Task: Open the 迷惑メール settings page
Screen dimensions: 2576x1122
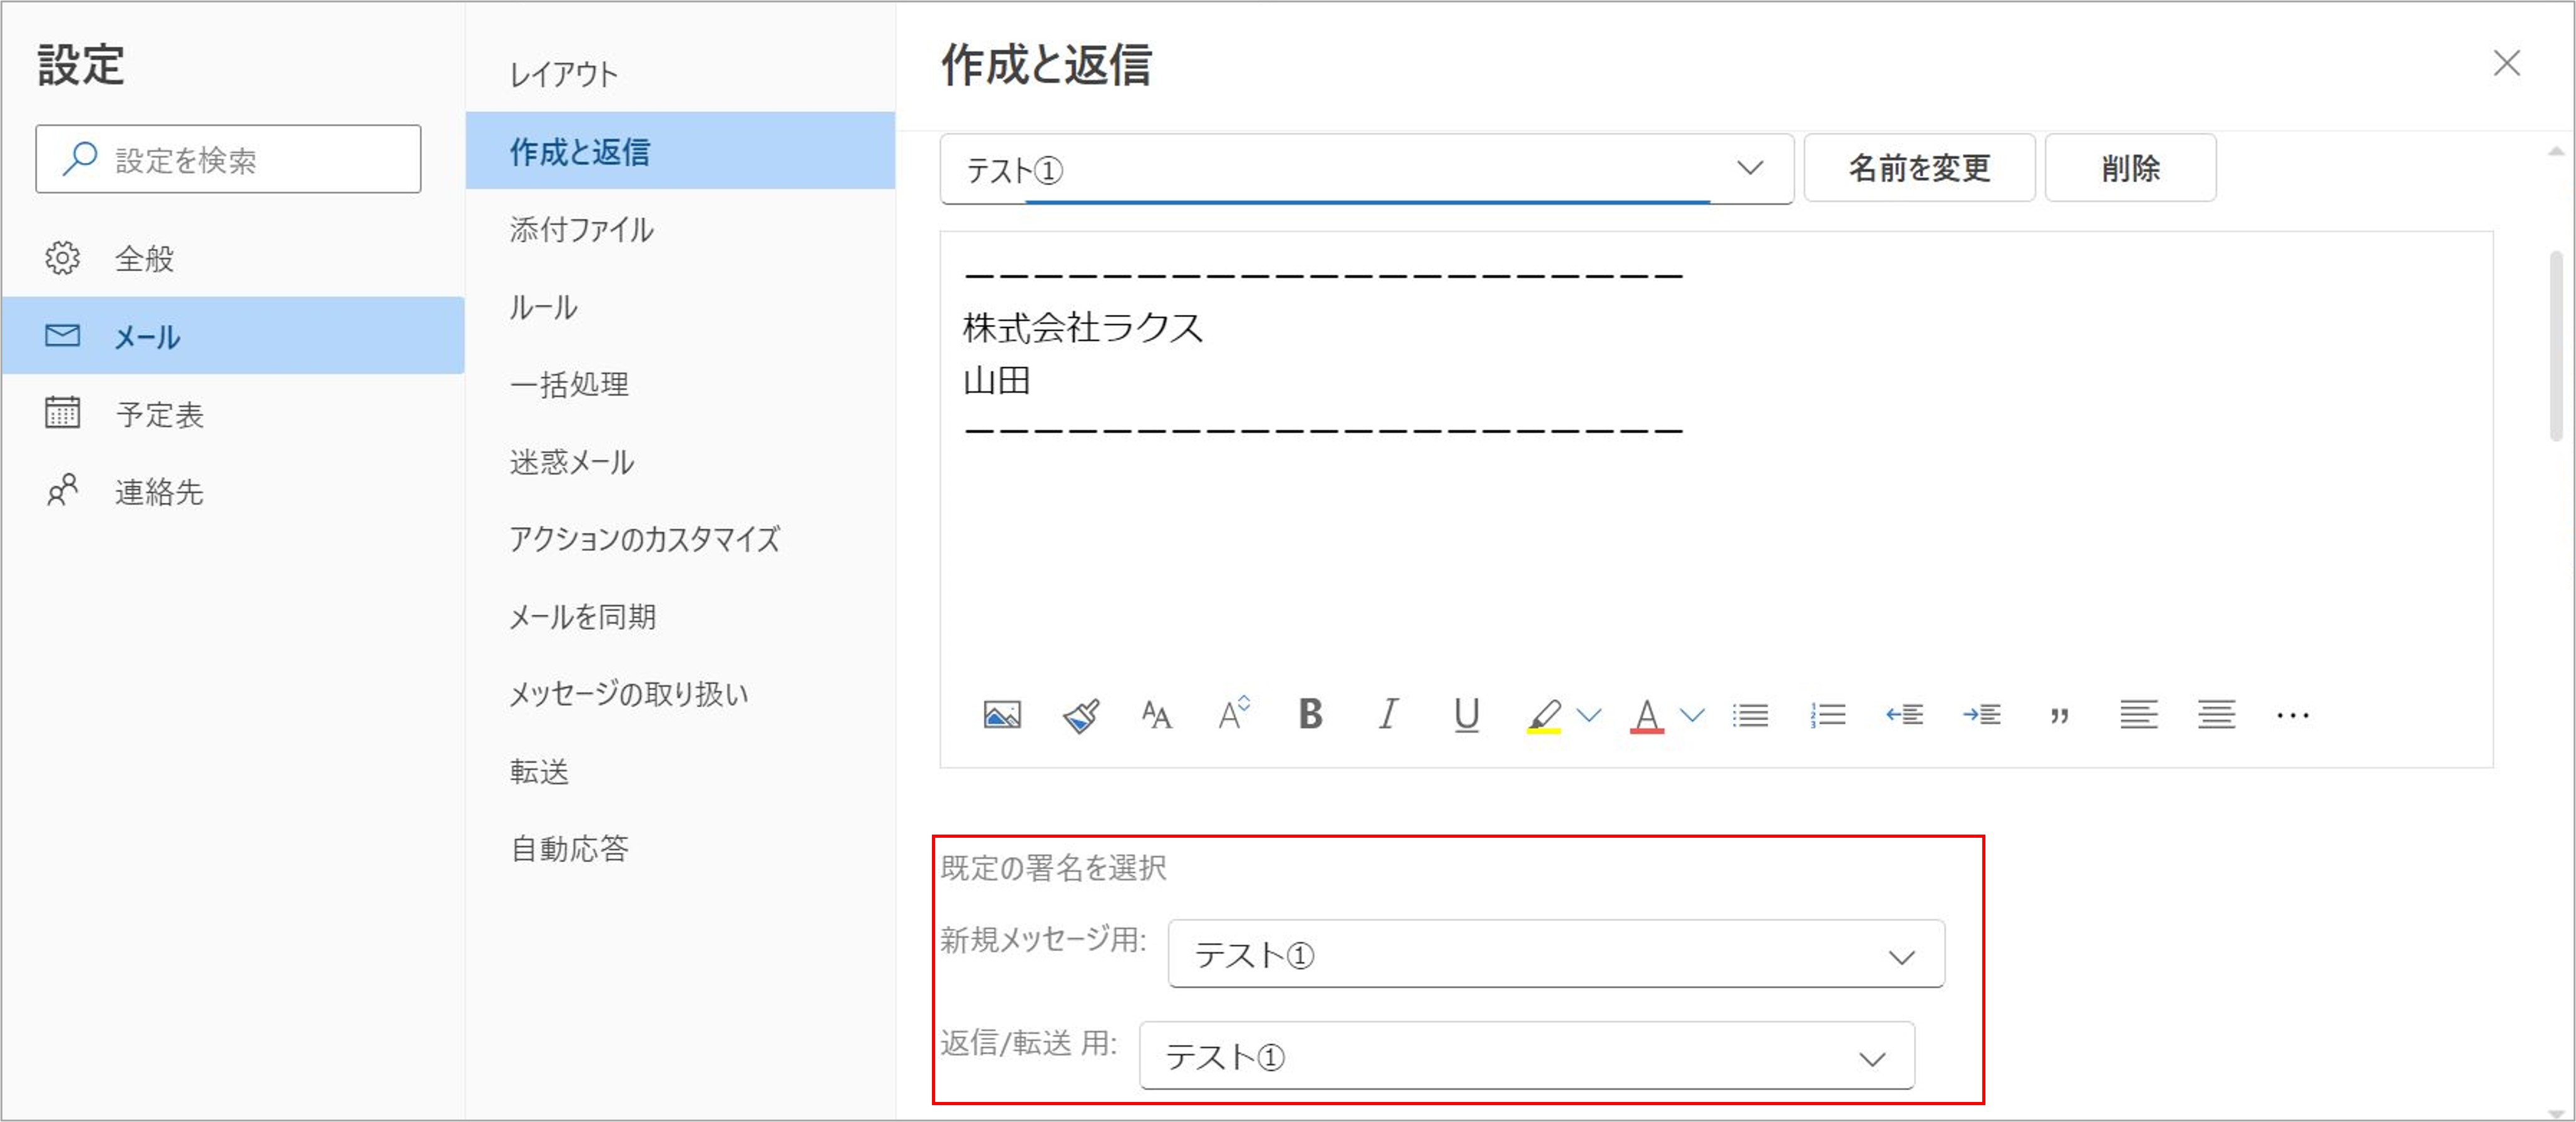Action: pos(680,461)
